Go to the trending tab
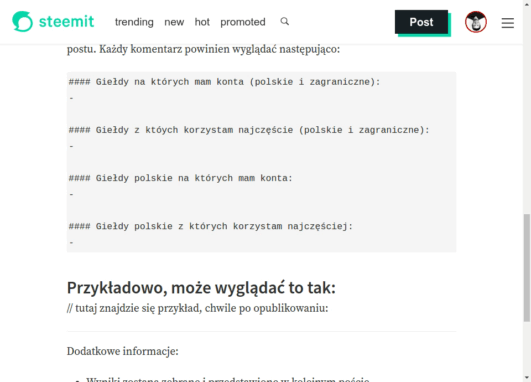This screenshot has height=382, width=531. 134,22
